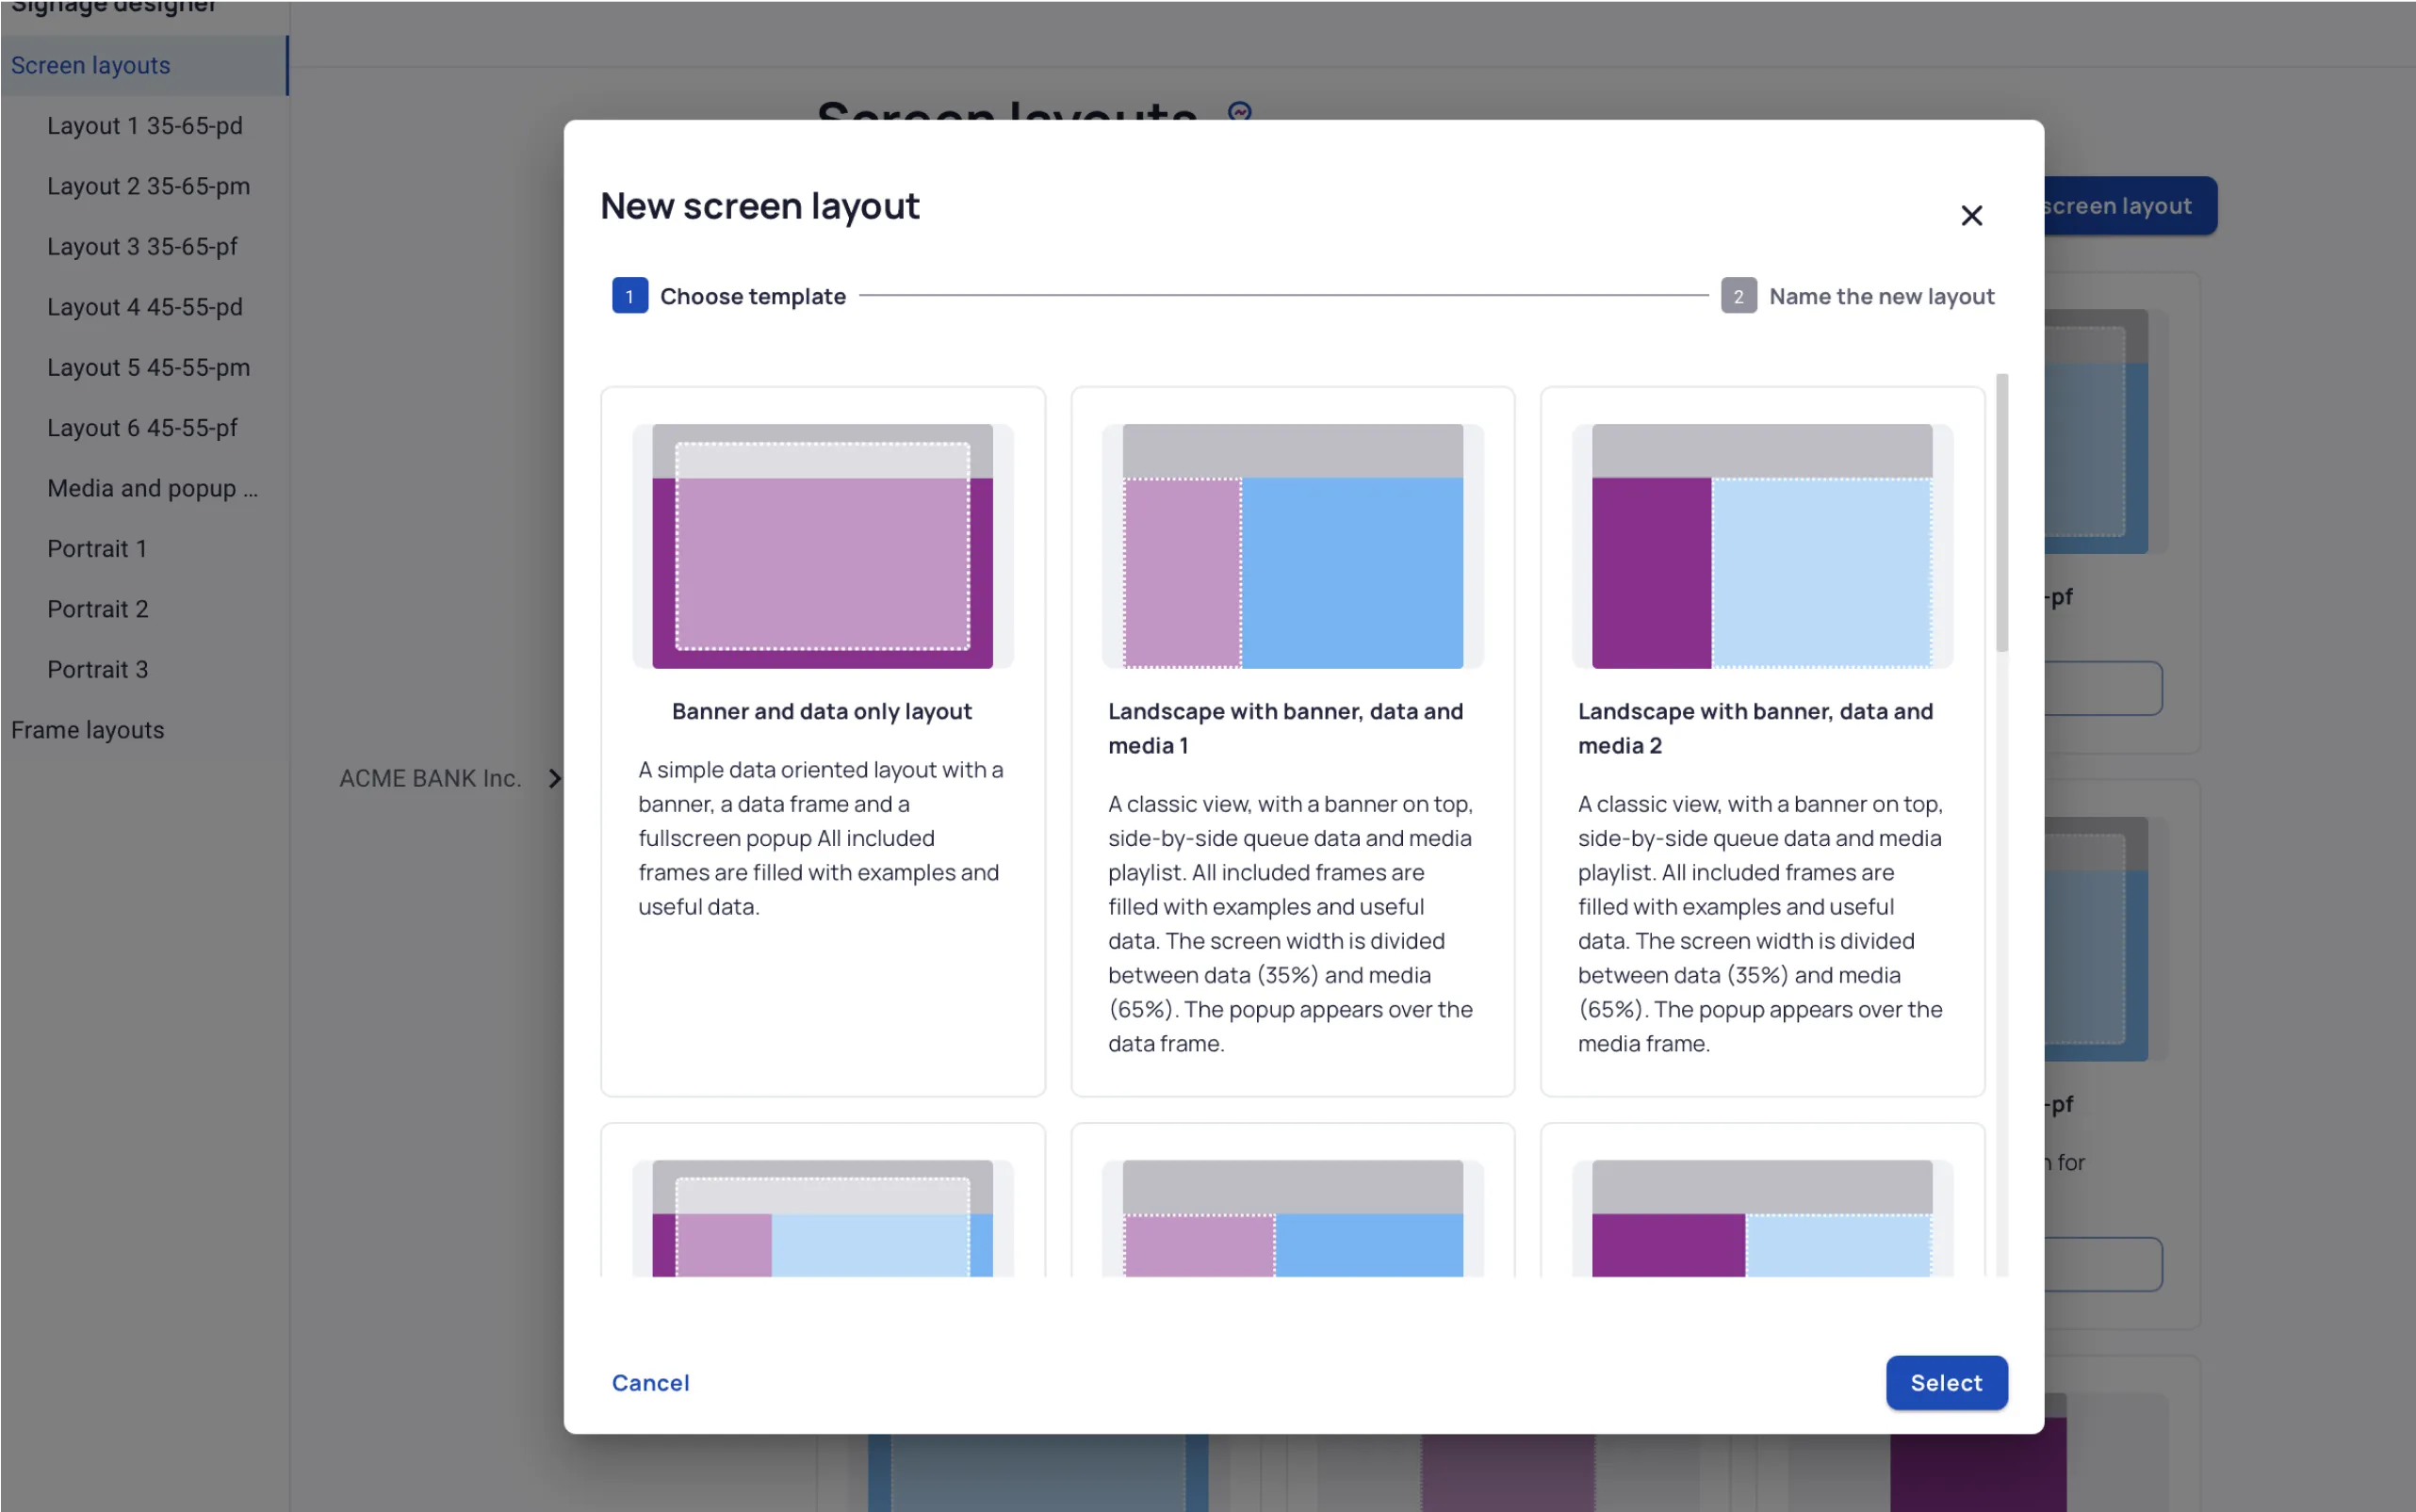Viewport: 2416px width, 1512px height.
Task: Select step 1 Choose template
Action: 729,296
